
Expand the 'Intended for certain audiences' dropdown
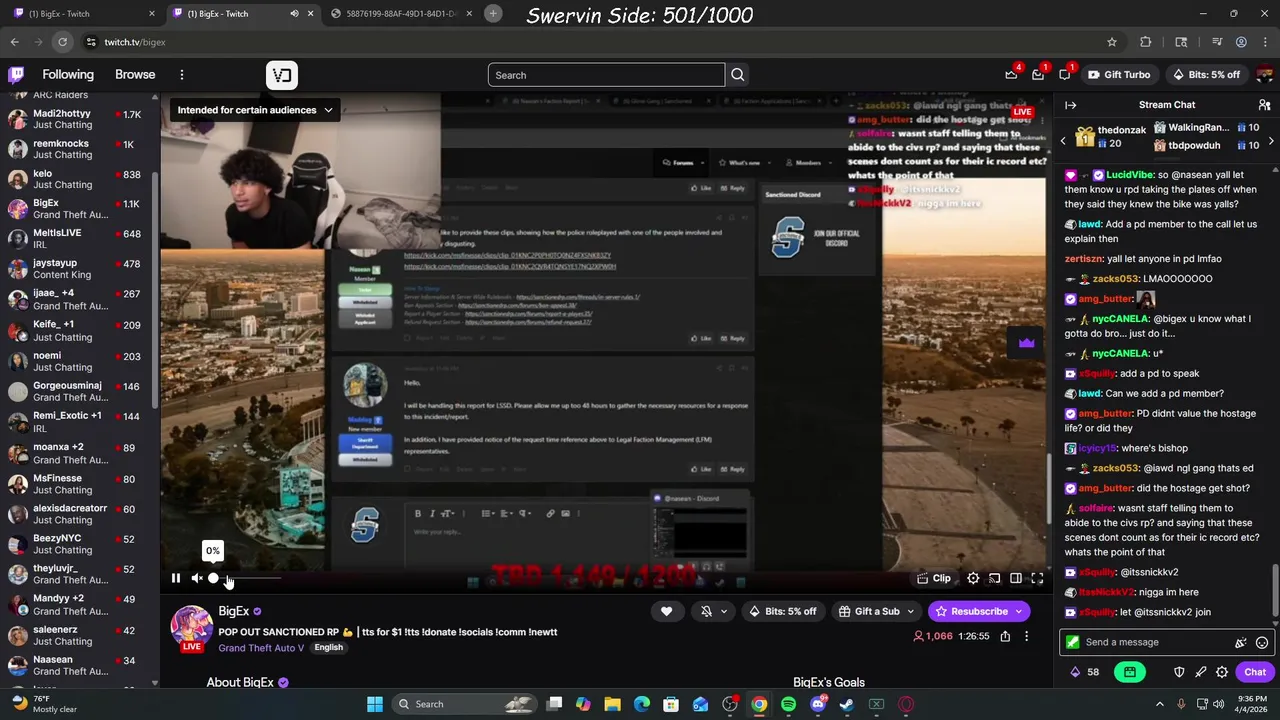[255, 110]
